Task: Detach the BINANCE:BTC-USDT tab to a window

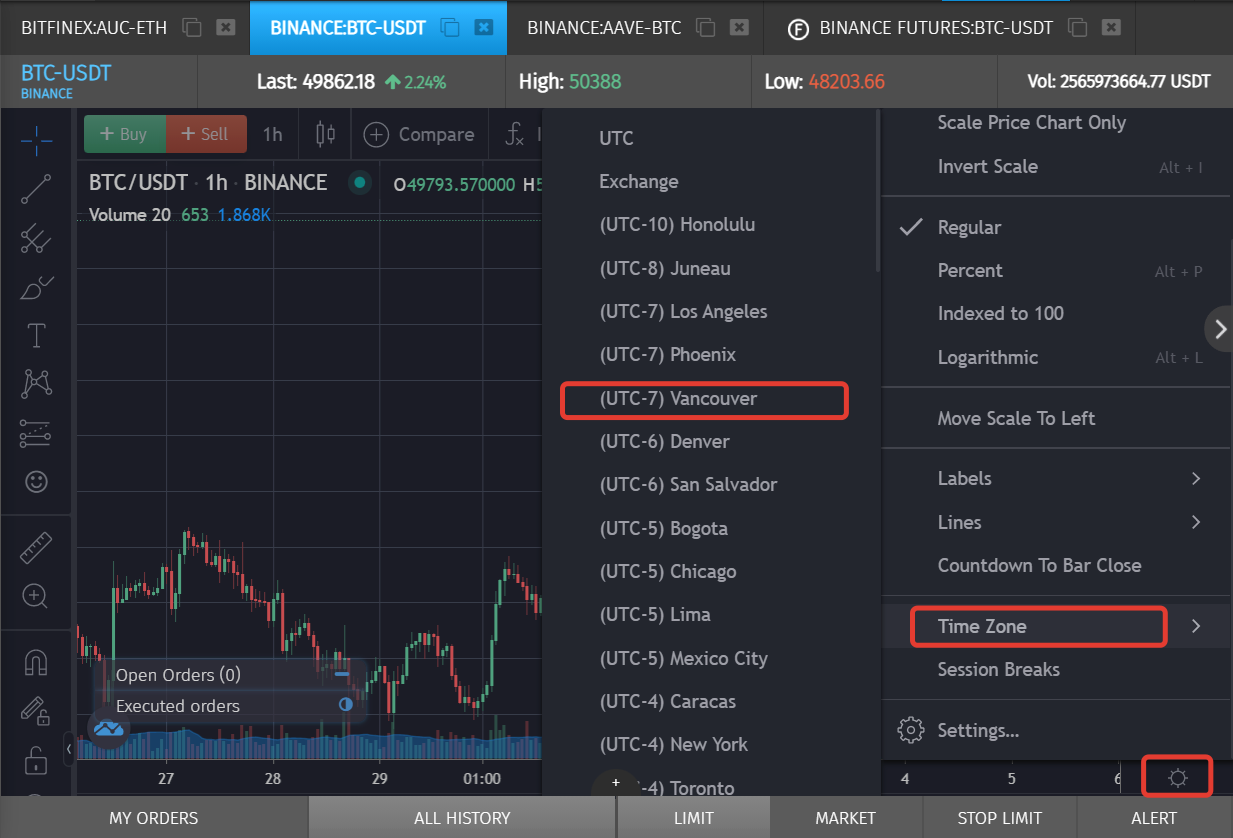Action: click(450, 27)
